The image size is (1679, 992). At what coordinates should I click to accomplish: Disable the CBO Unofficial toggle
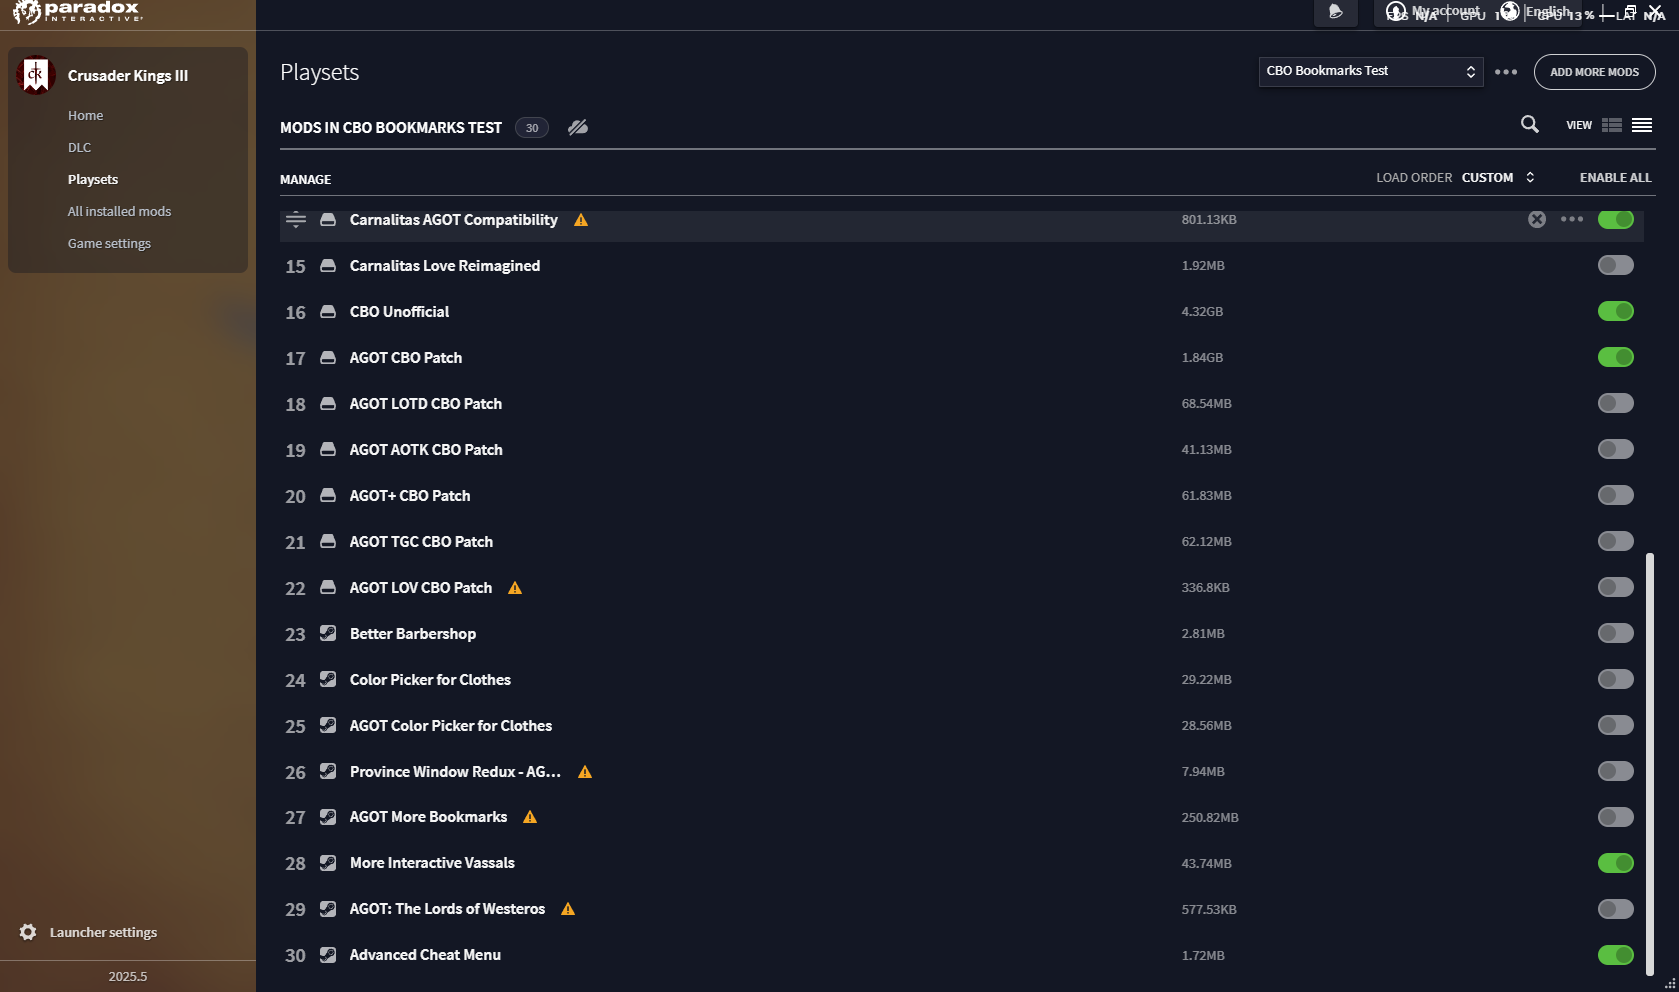1615,311
